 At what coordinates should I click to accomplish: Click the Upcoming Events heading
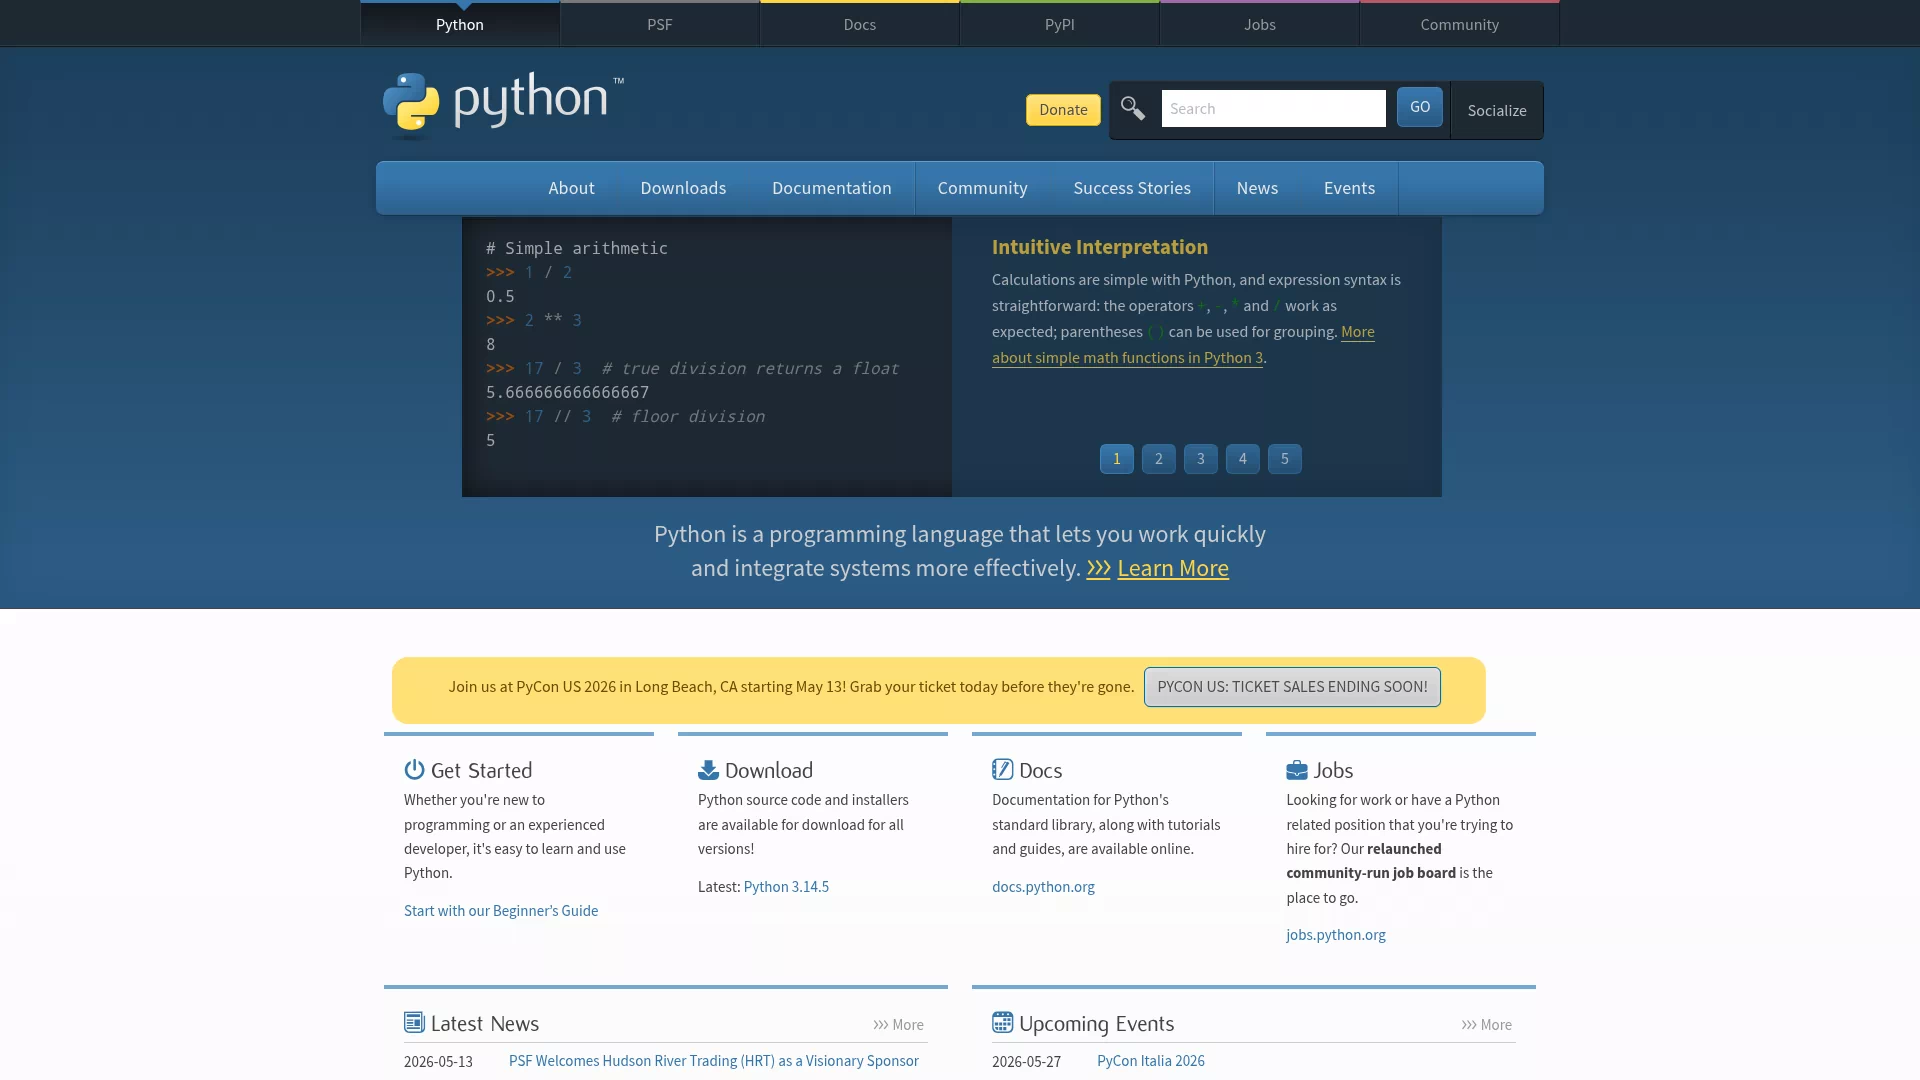coord(1097,1024)
